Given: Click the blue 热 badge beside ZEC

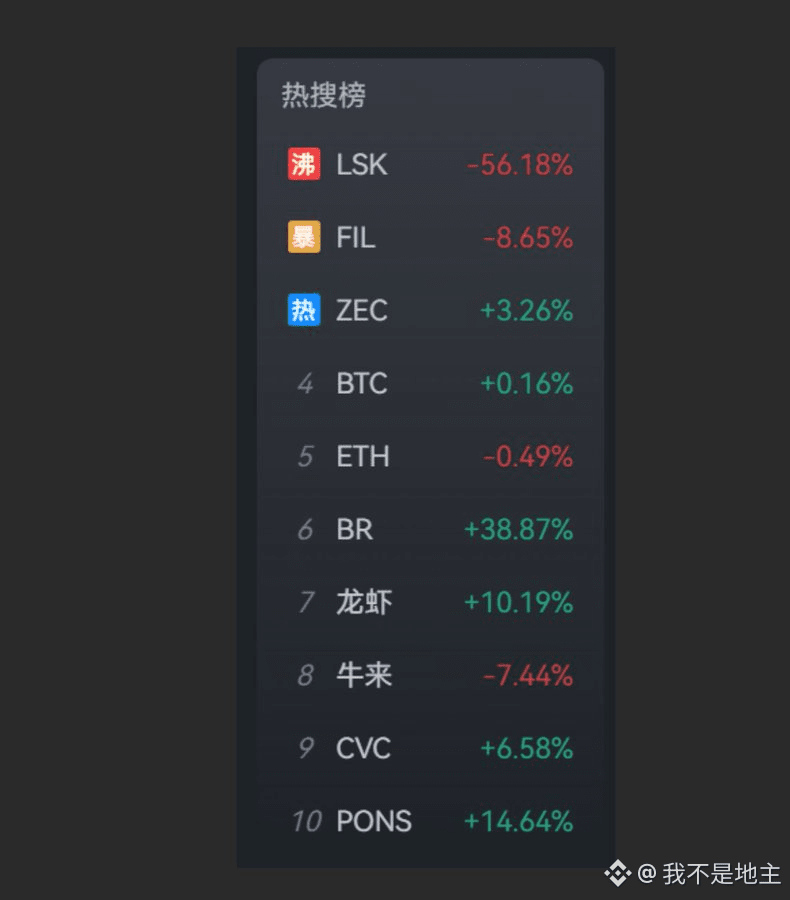Looking at the screenshot, I should tap(304, 310).
